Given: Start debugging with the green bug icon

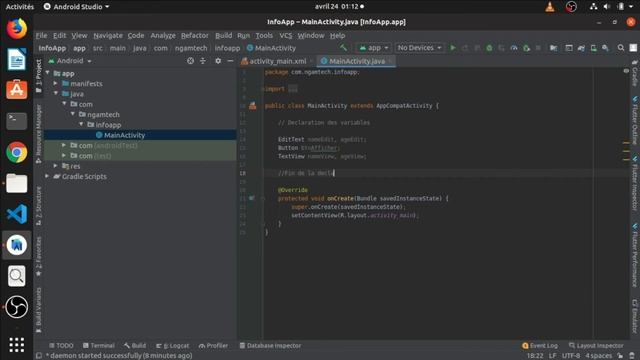Looking at the screenshot, I should (x=489, y=48).
